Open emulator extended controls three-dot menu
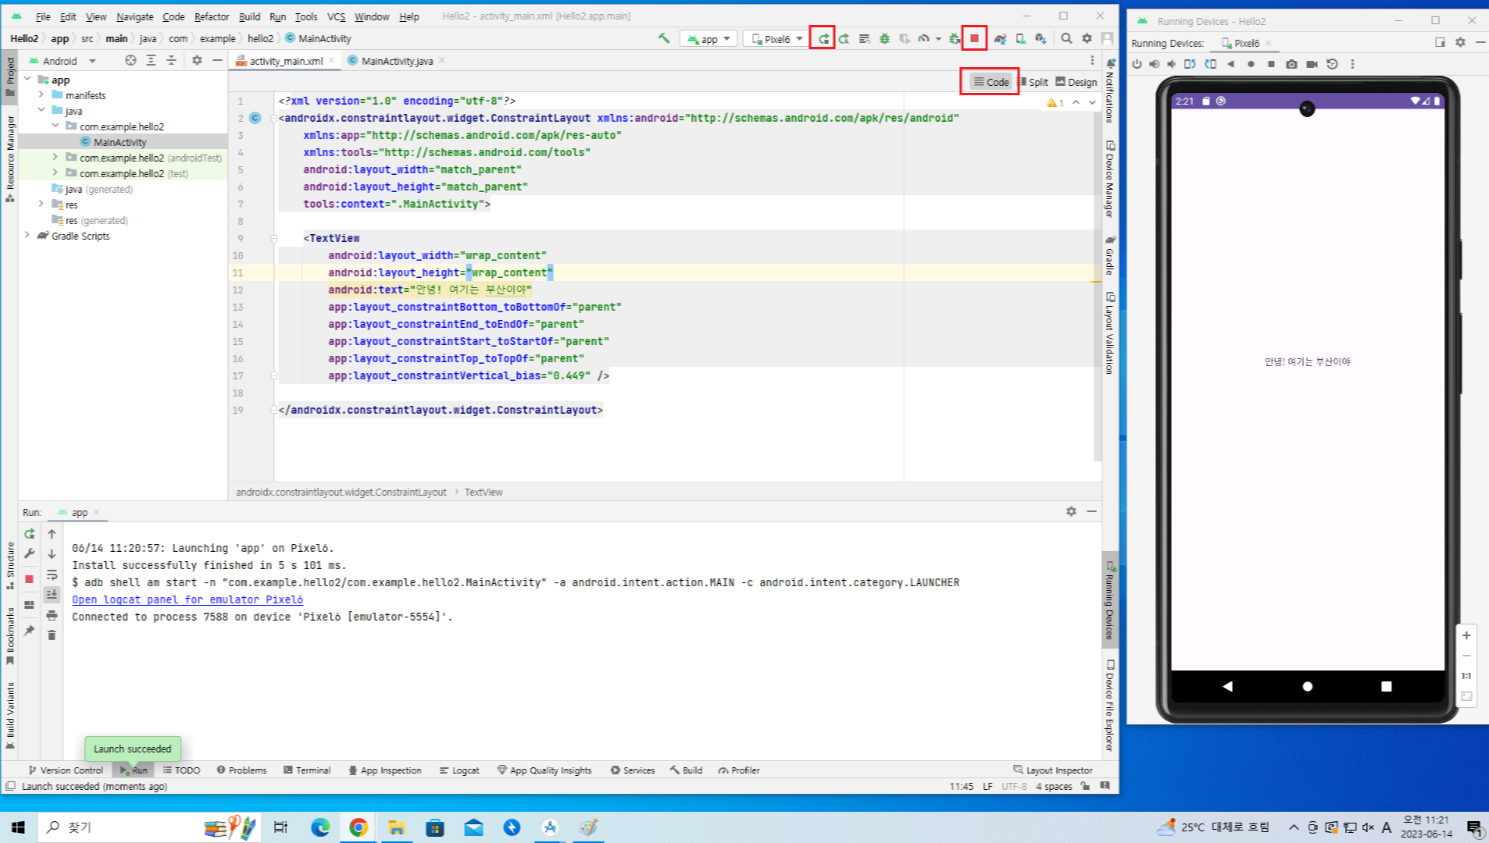This screenshot has height=843, width=1489. (1353, 64)
